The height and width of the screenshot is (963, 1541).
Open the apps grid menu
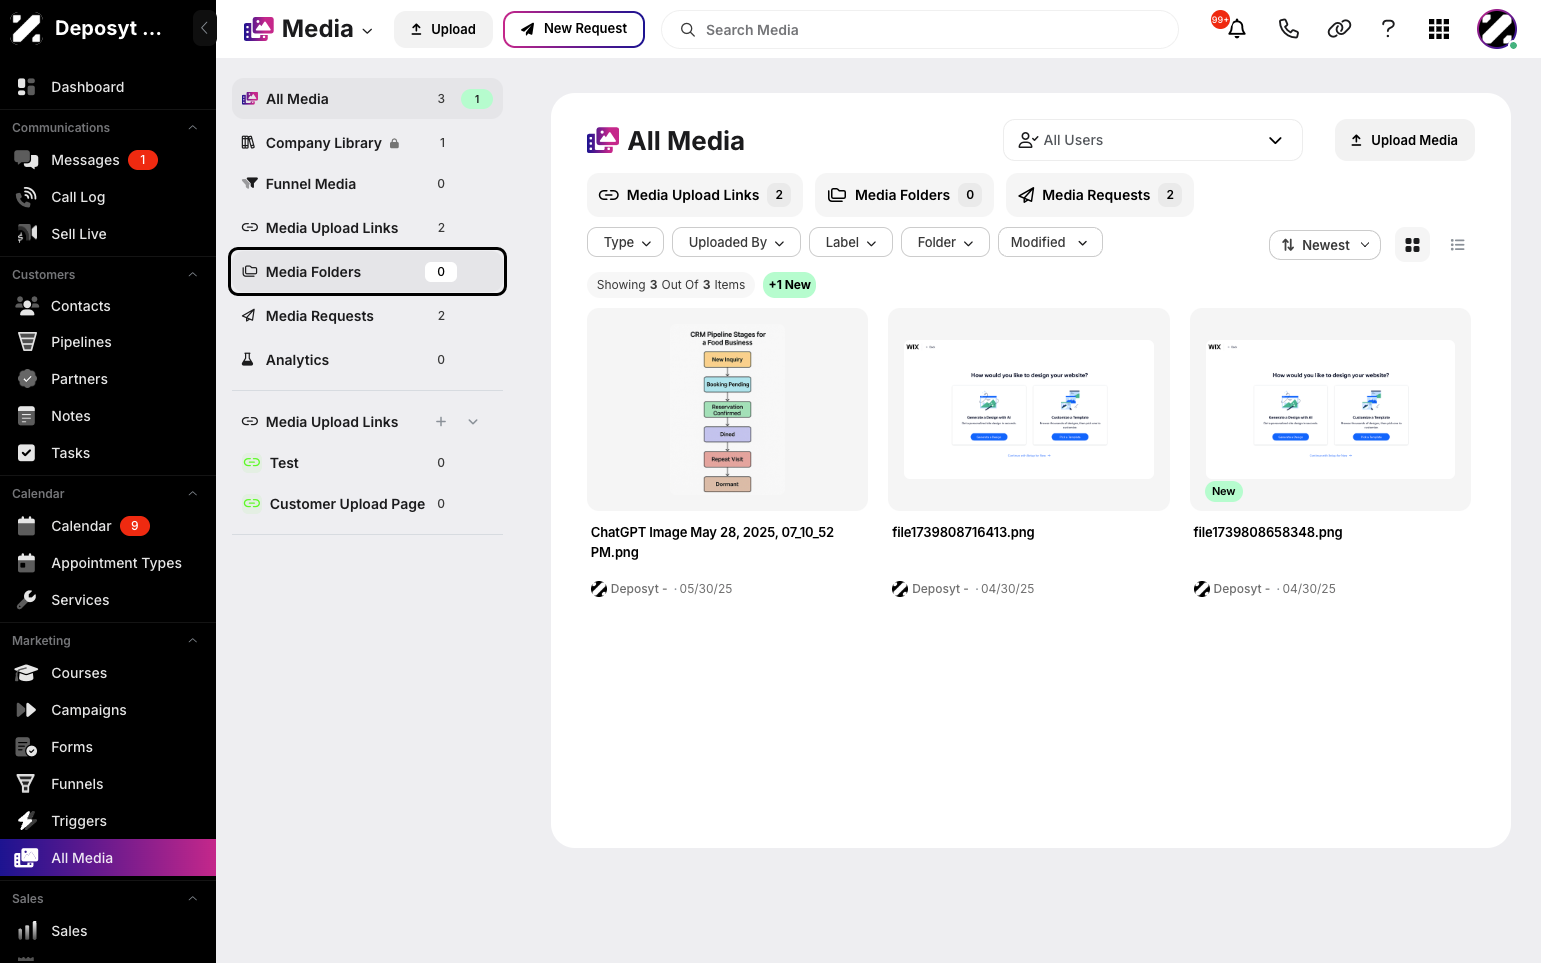[x=1439, y=29]
